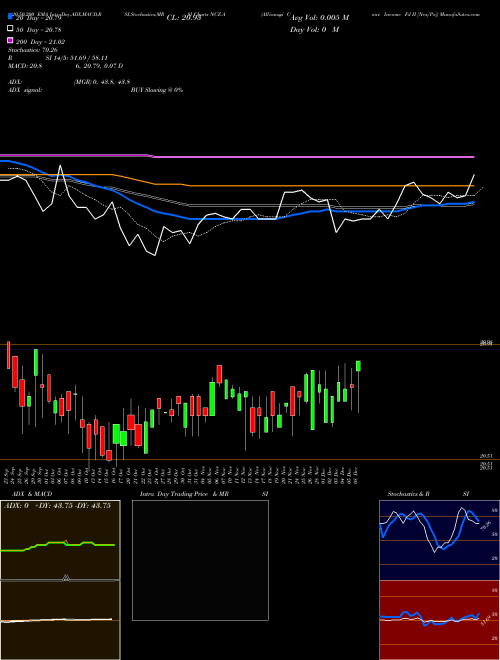The height and width of the screenshot is (660, 500).
Task: Click the red RSI indicator panel
Action: tap(439, 620)
